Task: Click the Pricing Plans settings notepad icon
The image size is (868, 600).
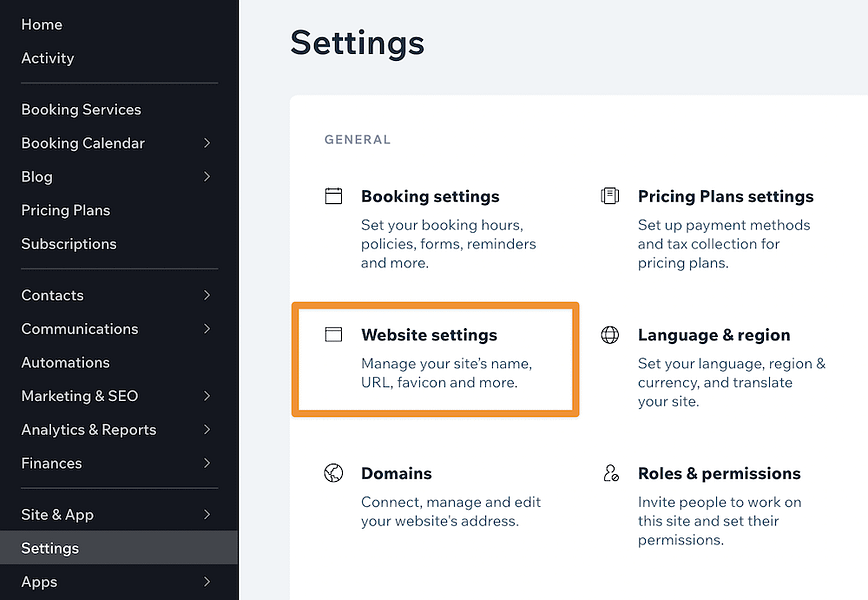Action: point(610,196)
